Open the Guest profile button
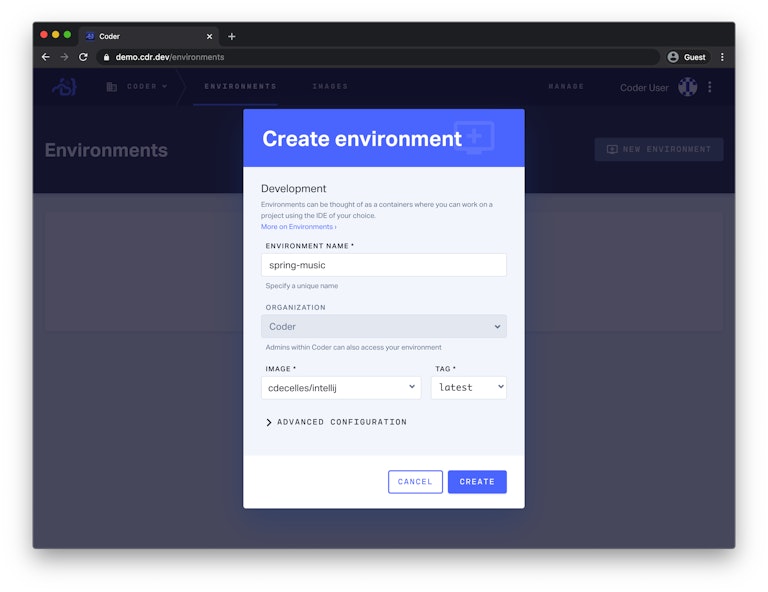 tap(687, 57)
